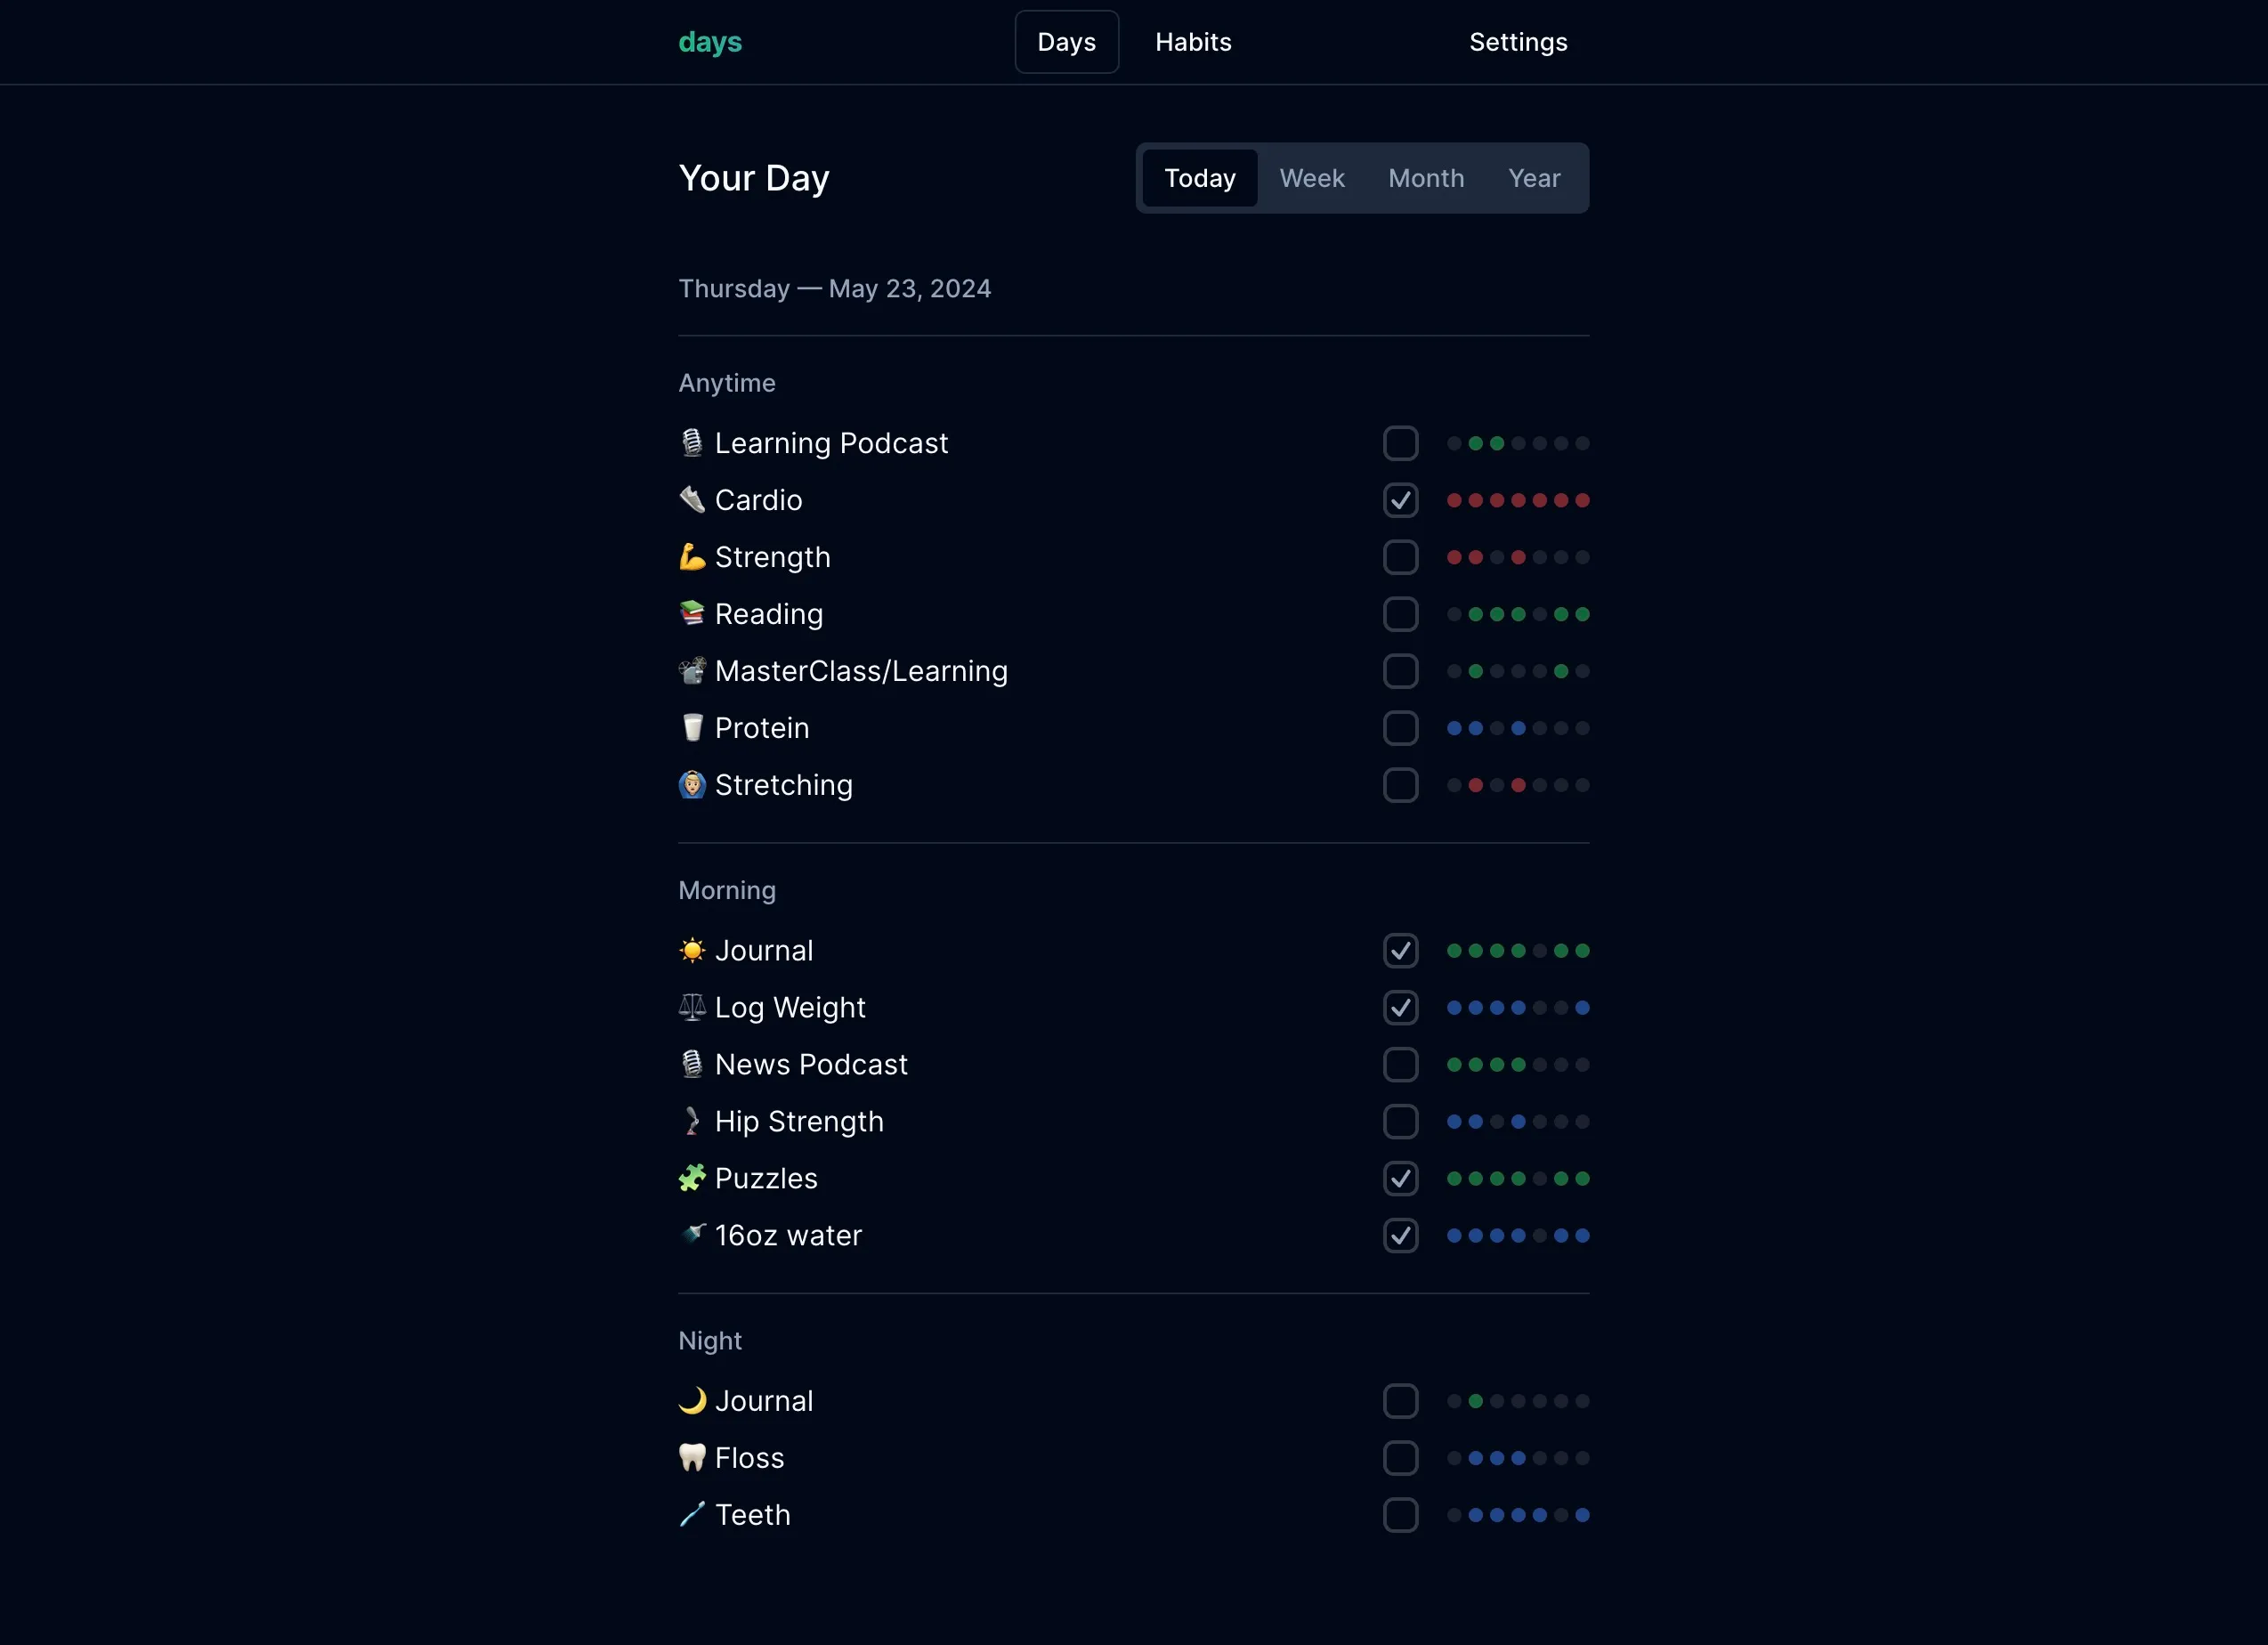The width and height of the screenshot is (2268, 1645).
Task: Click the puzzle piece icon for Puzzles
Action: pos(692,1178)
